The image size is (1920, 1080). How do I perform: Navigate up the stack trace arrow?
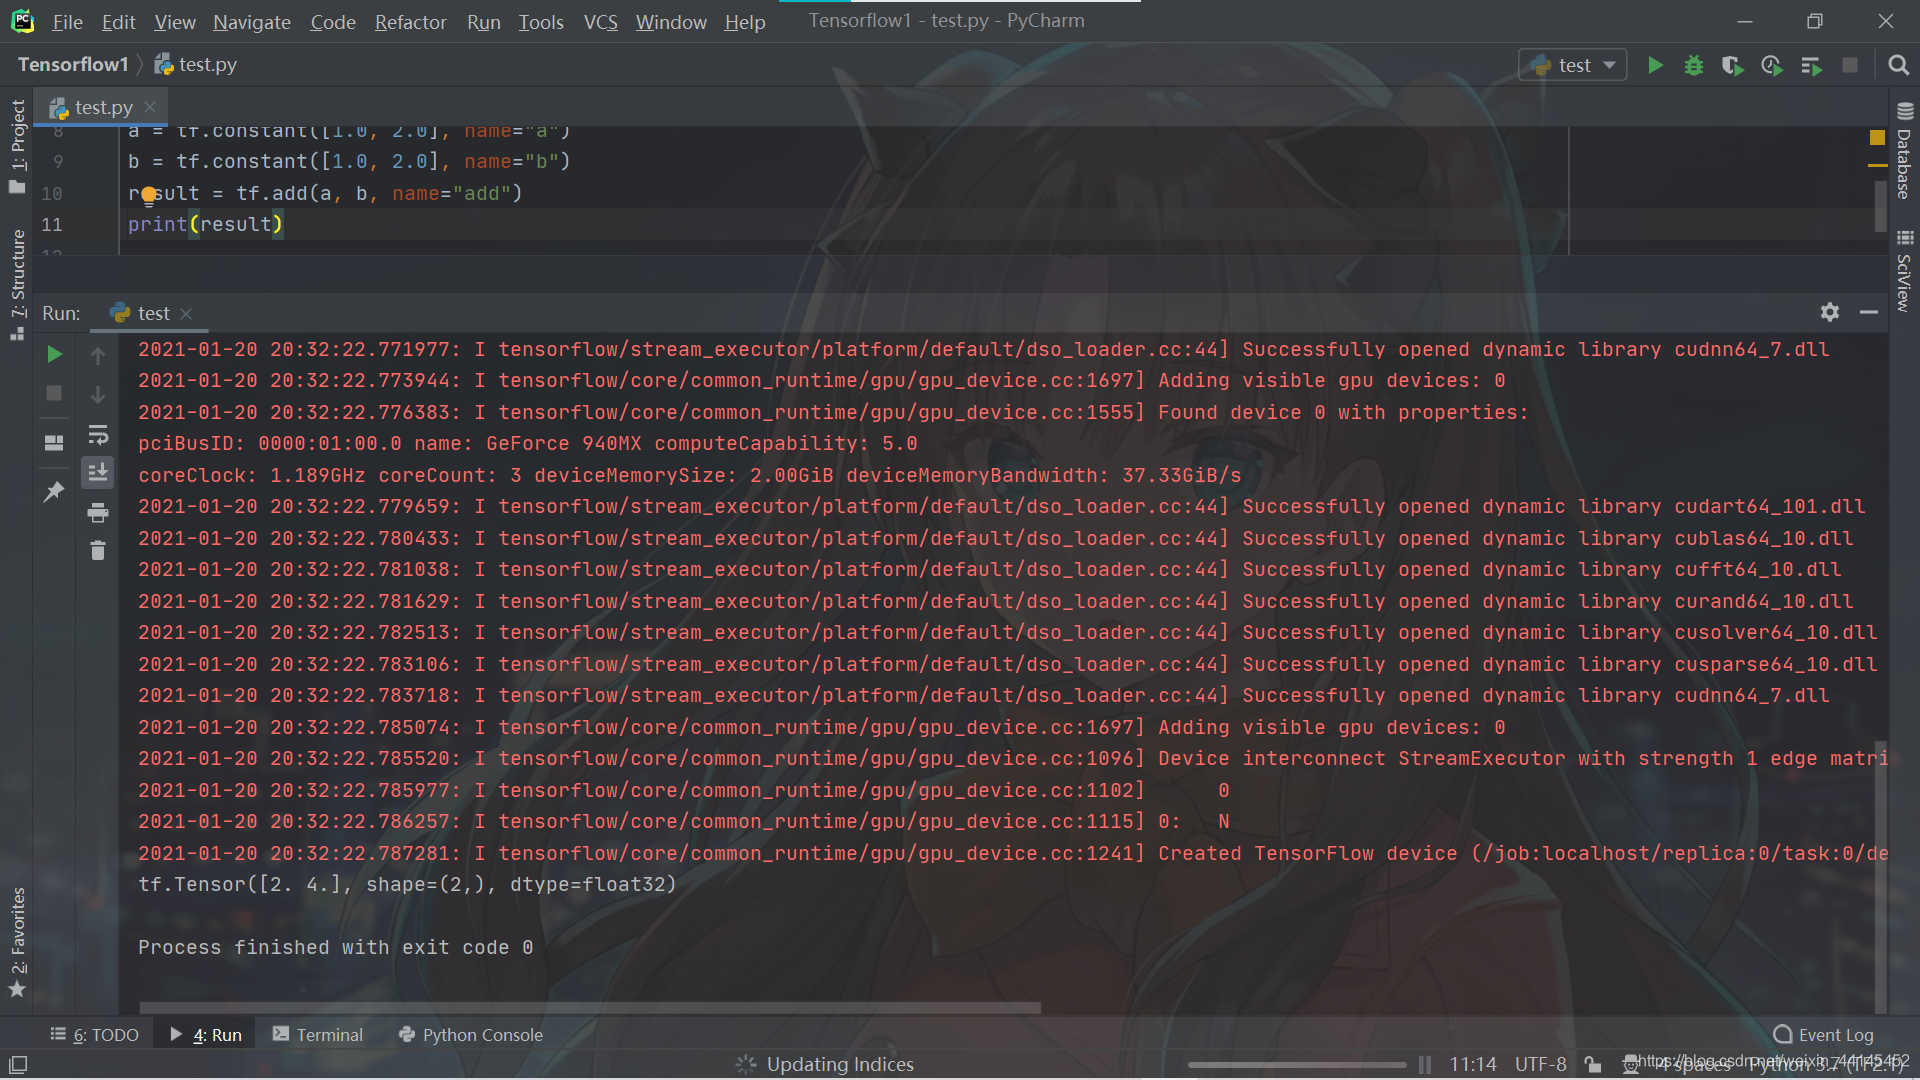(98, 355)
